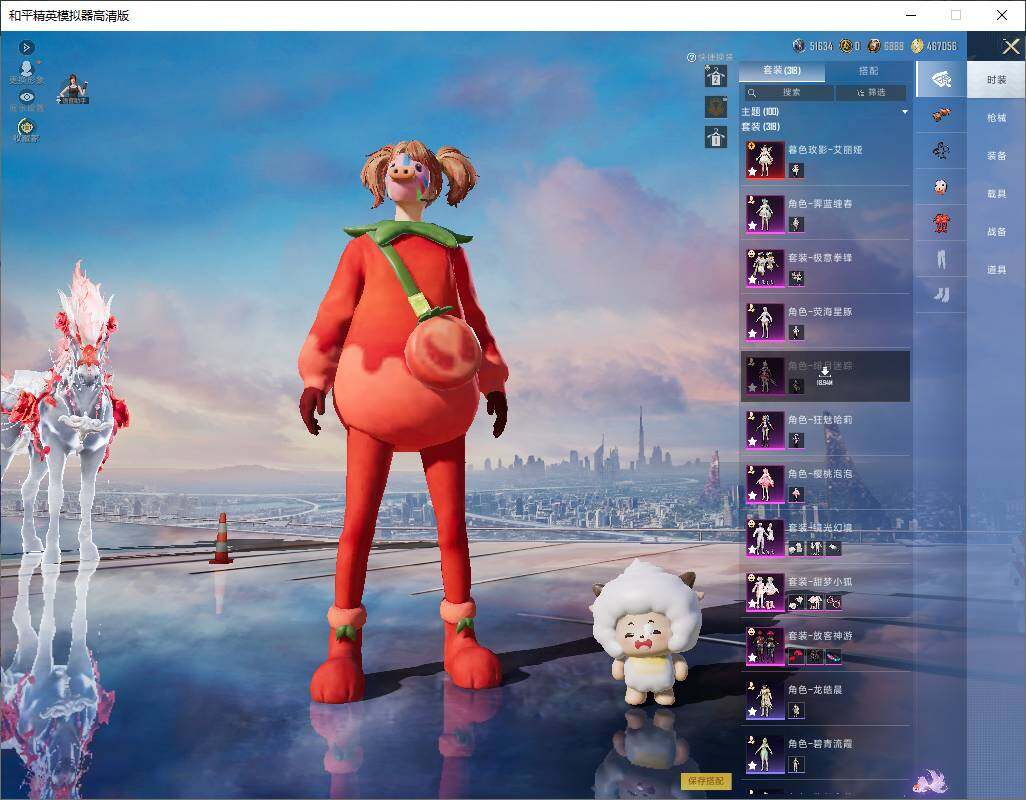Open the 筛选 filter control

[872, 93]
